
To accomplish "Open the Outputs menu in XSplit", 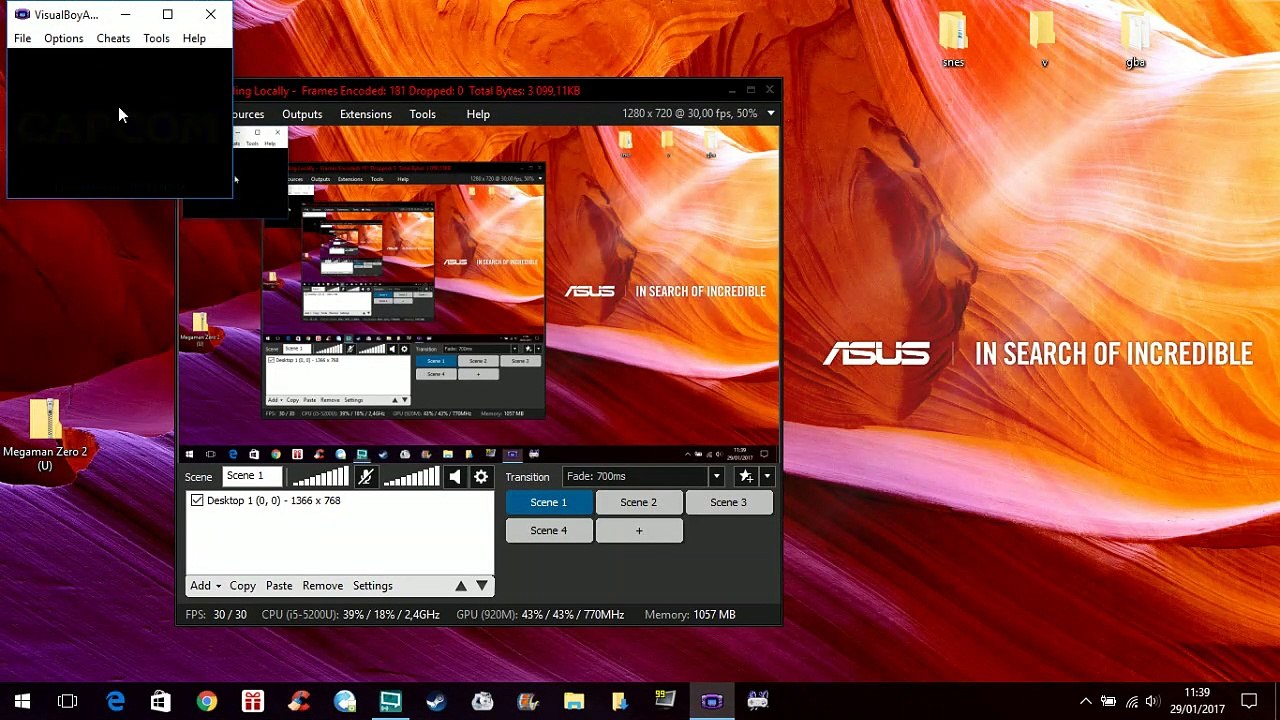I will [302, 114].
